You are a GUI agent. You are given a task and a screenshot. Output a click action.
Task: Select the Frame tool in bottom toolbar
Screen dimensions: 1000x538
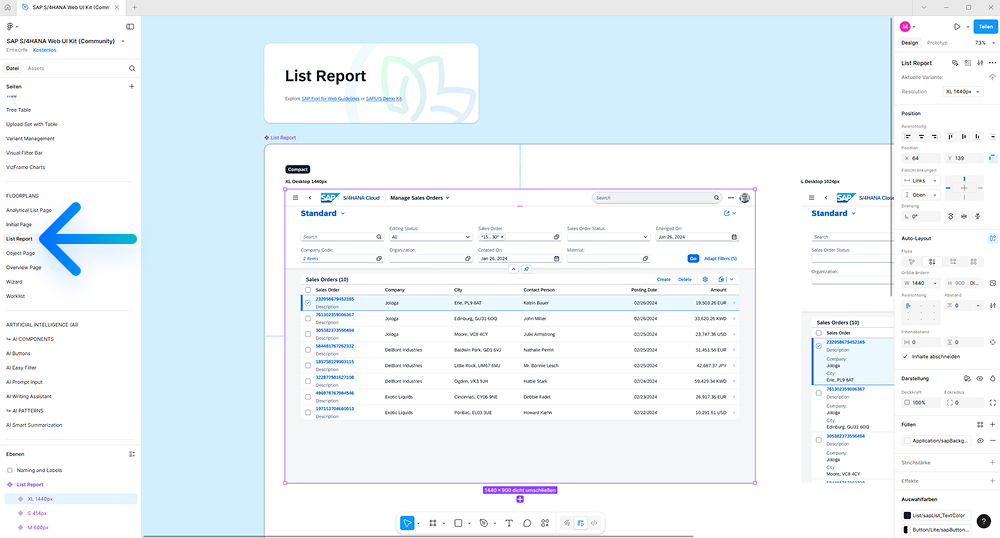coord(433,523)
